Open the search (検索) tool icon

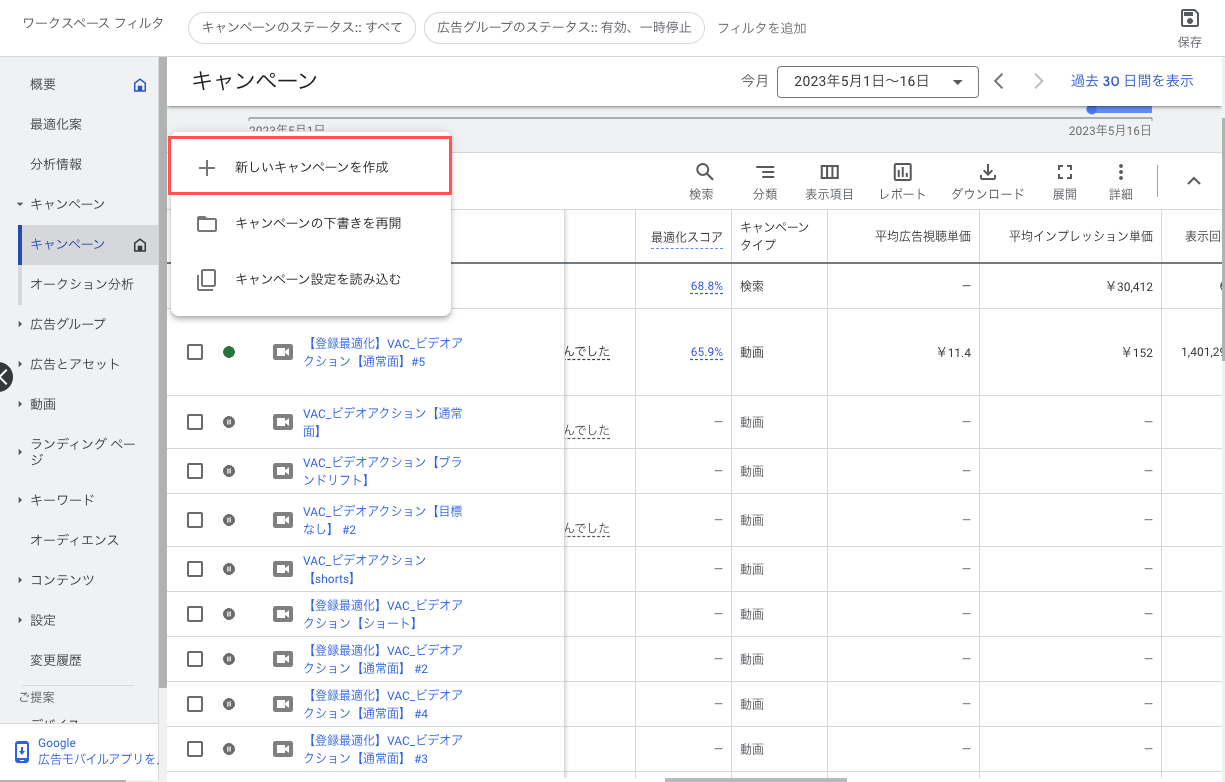pos(703,172)
